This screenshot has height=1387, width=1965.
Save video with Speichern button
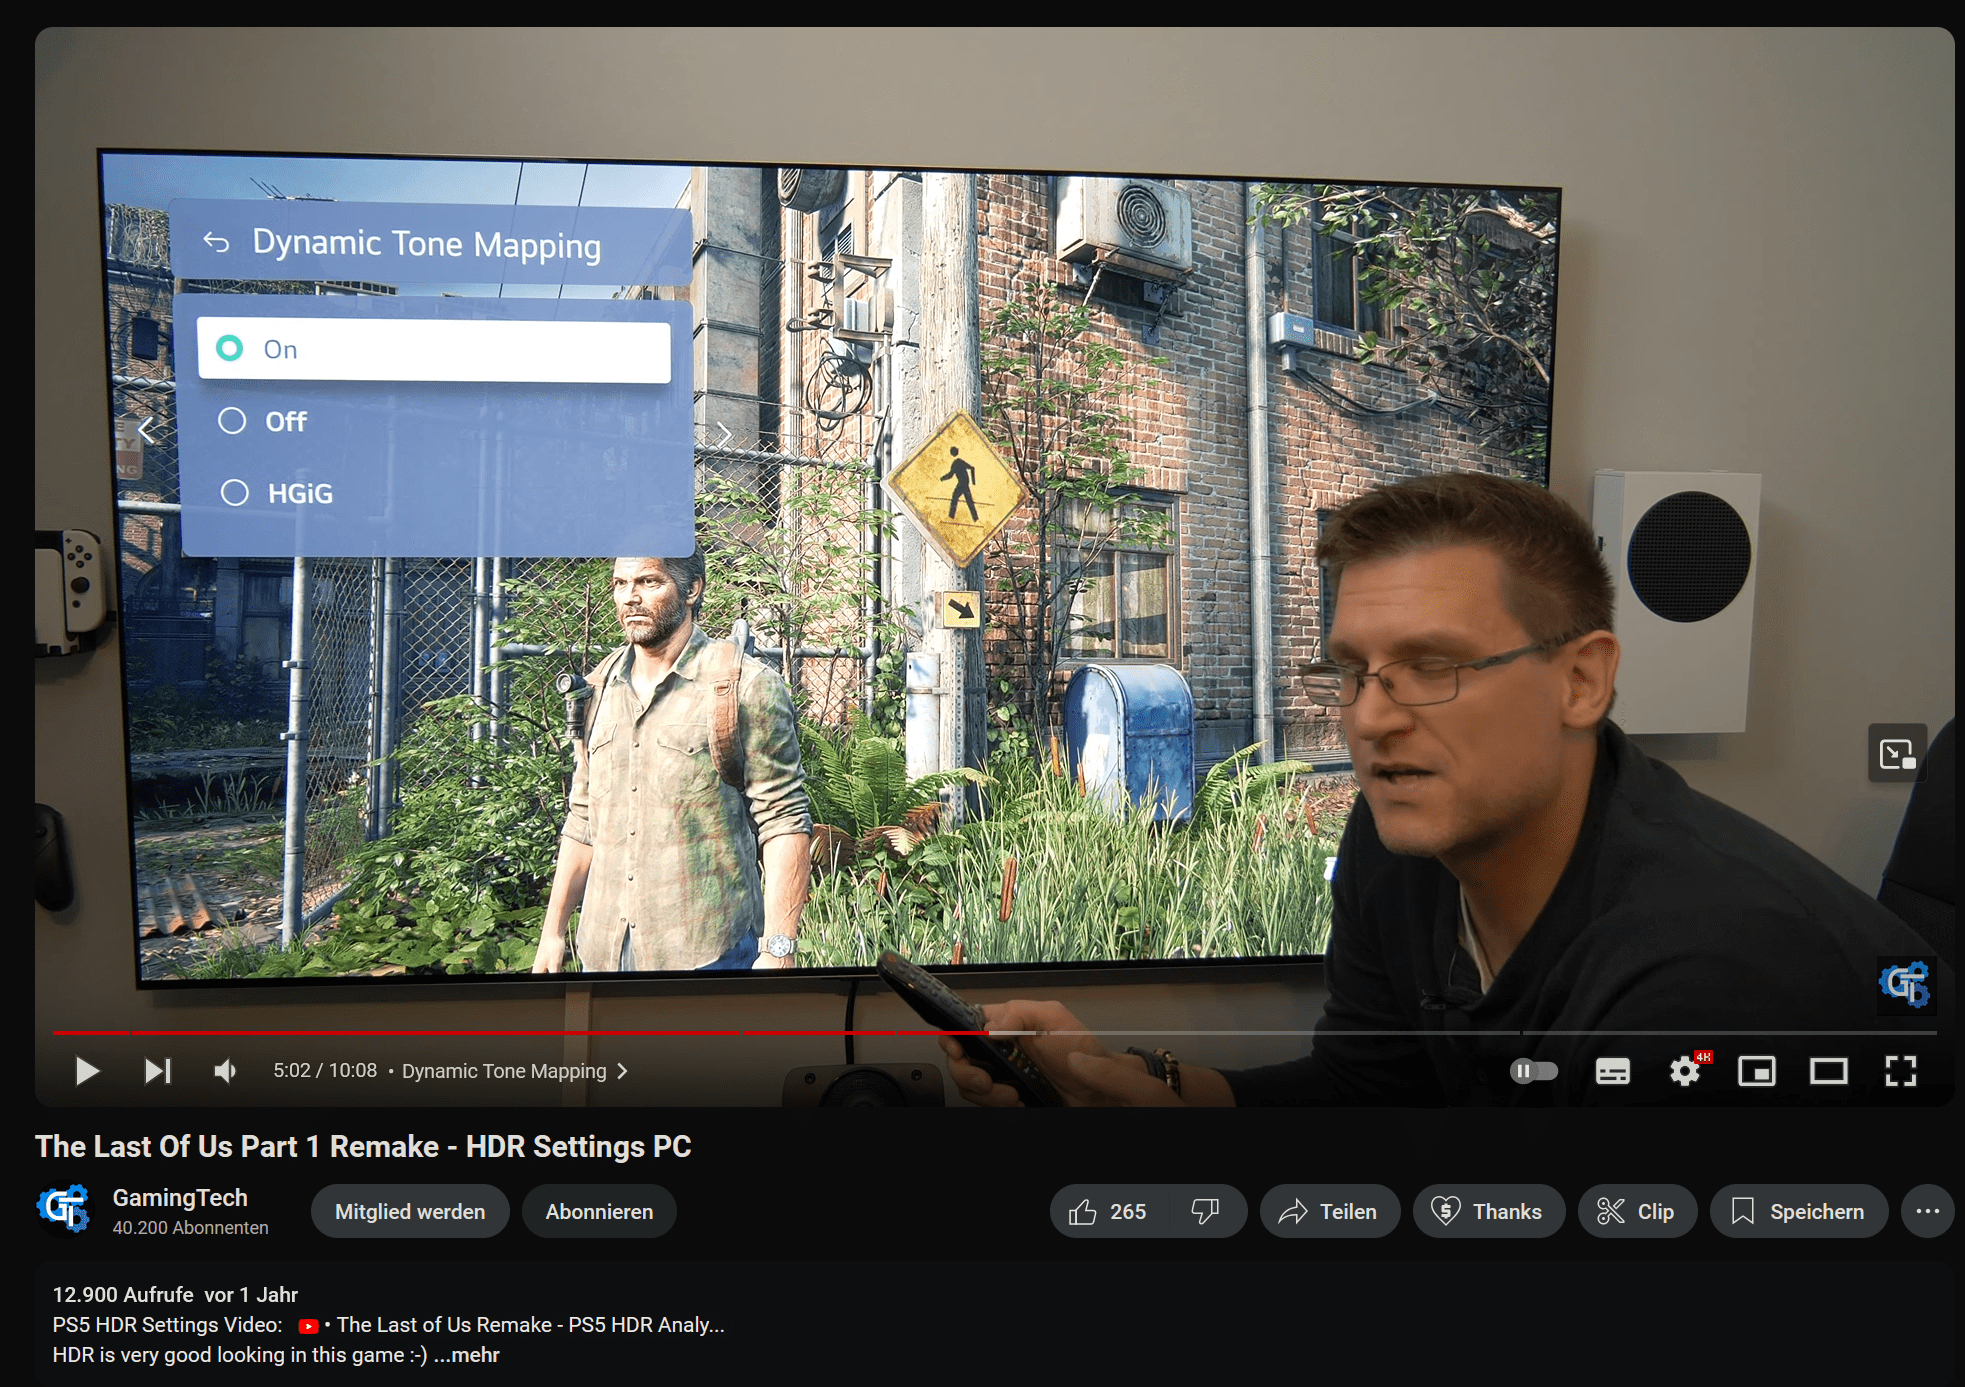pos(1798,1211)
